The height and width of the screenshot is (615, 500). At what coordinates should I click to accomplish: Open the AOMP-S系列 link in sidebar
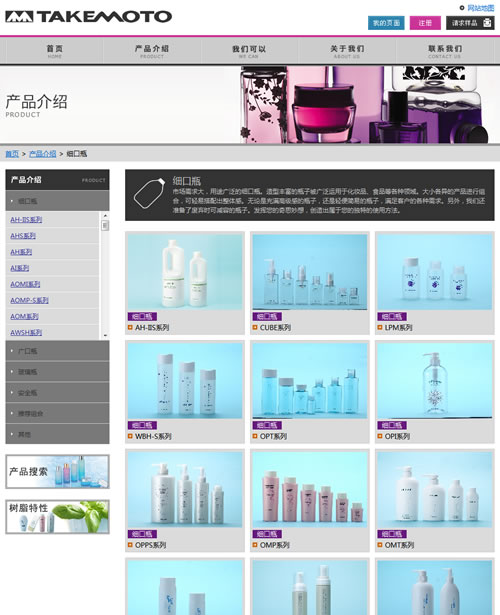point(29,300)
